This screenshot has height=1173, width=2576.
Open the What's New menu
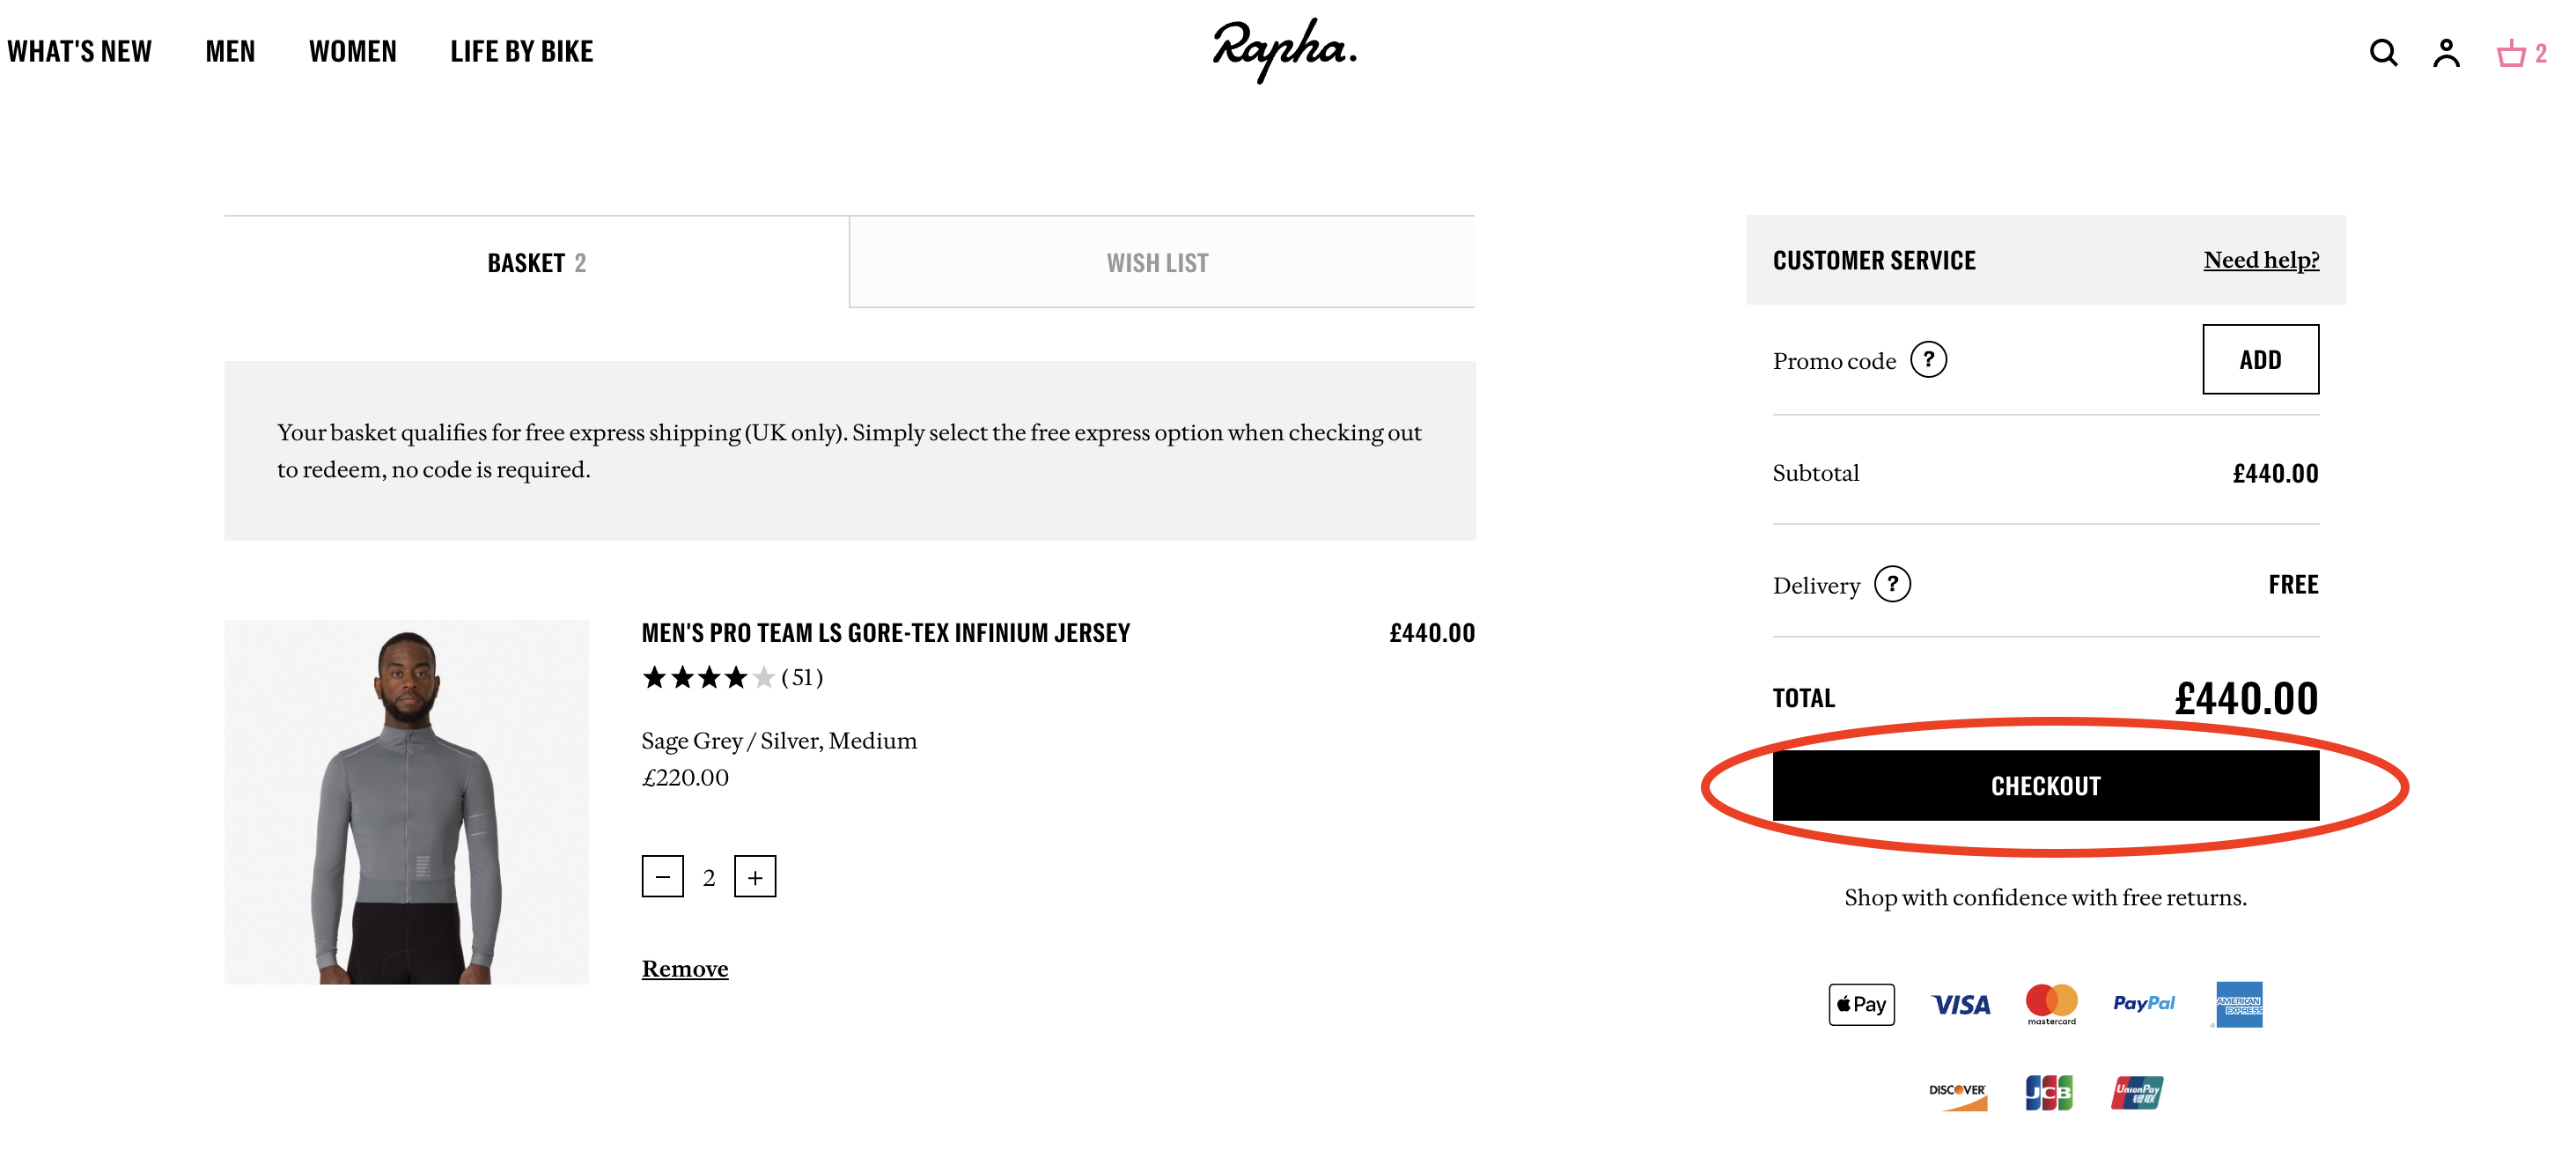(80, 52)
